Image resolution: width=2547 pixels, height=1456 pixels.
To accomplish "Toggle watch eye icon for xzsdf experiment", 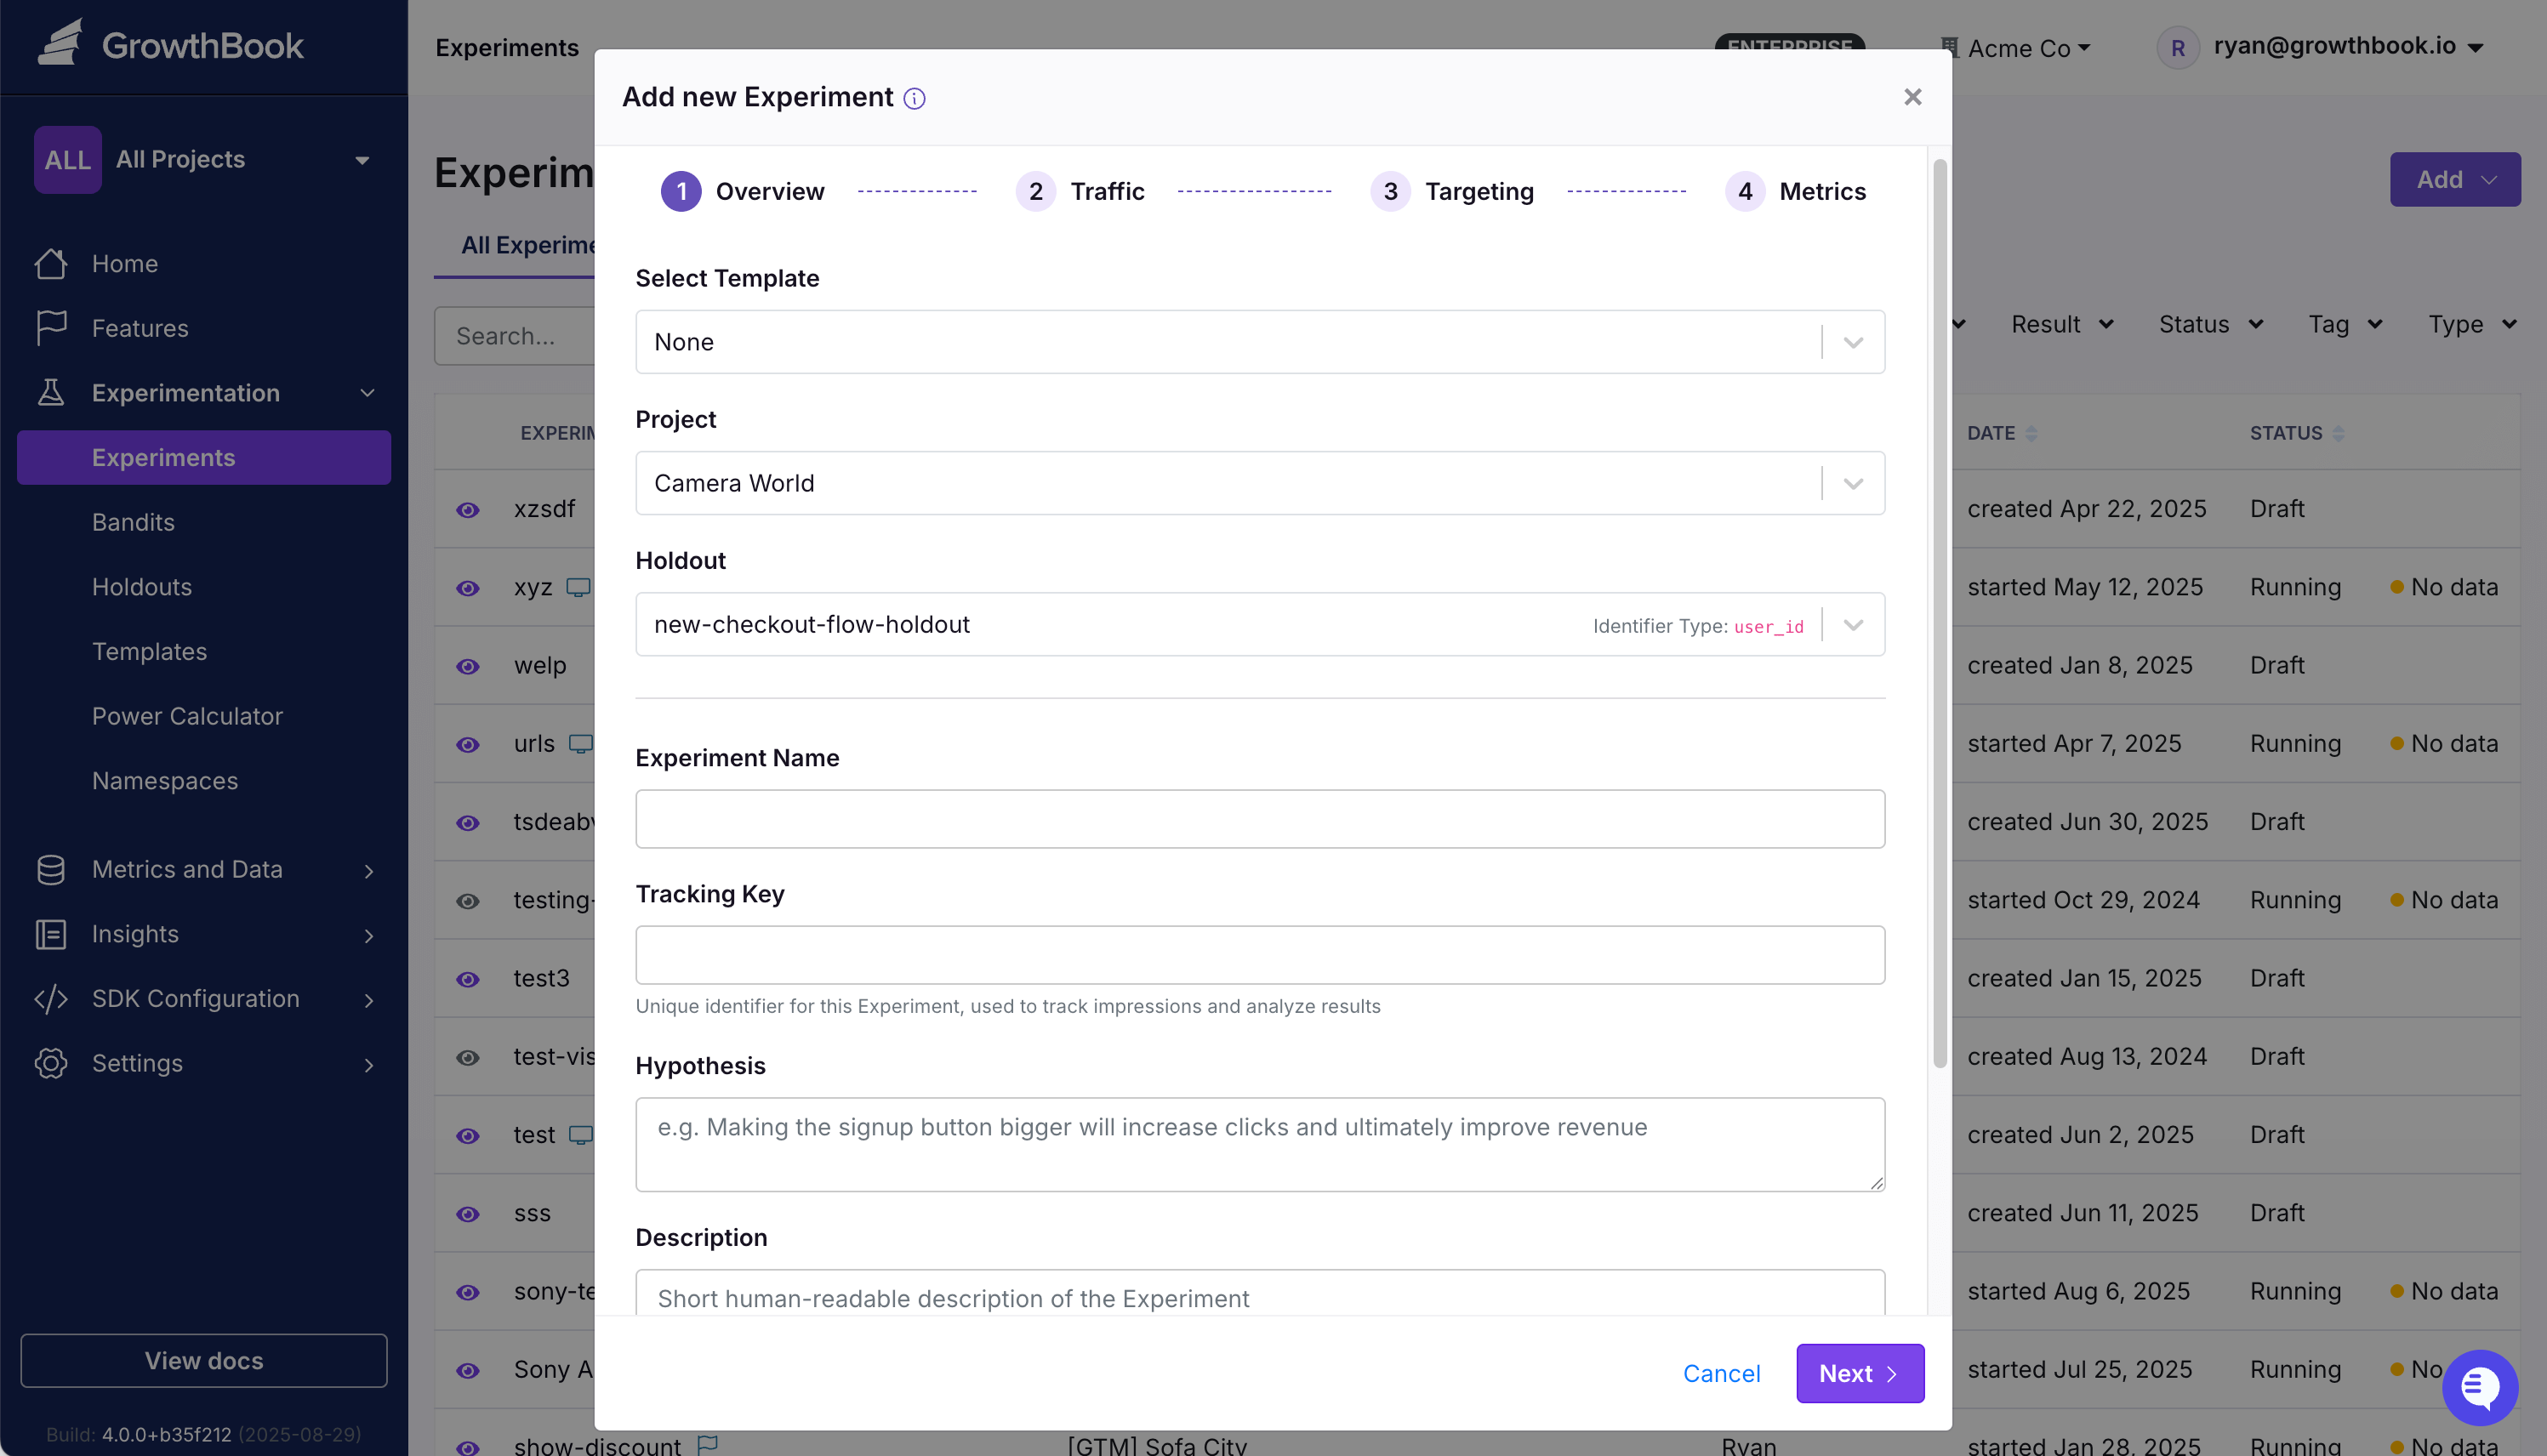I will [x=467, y=510].
